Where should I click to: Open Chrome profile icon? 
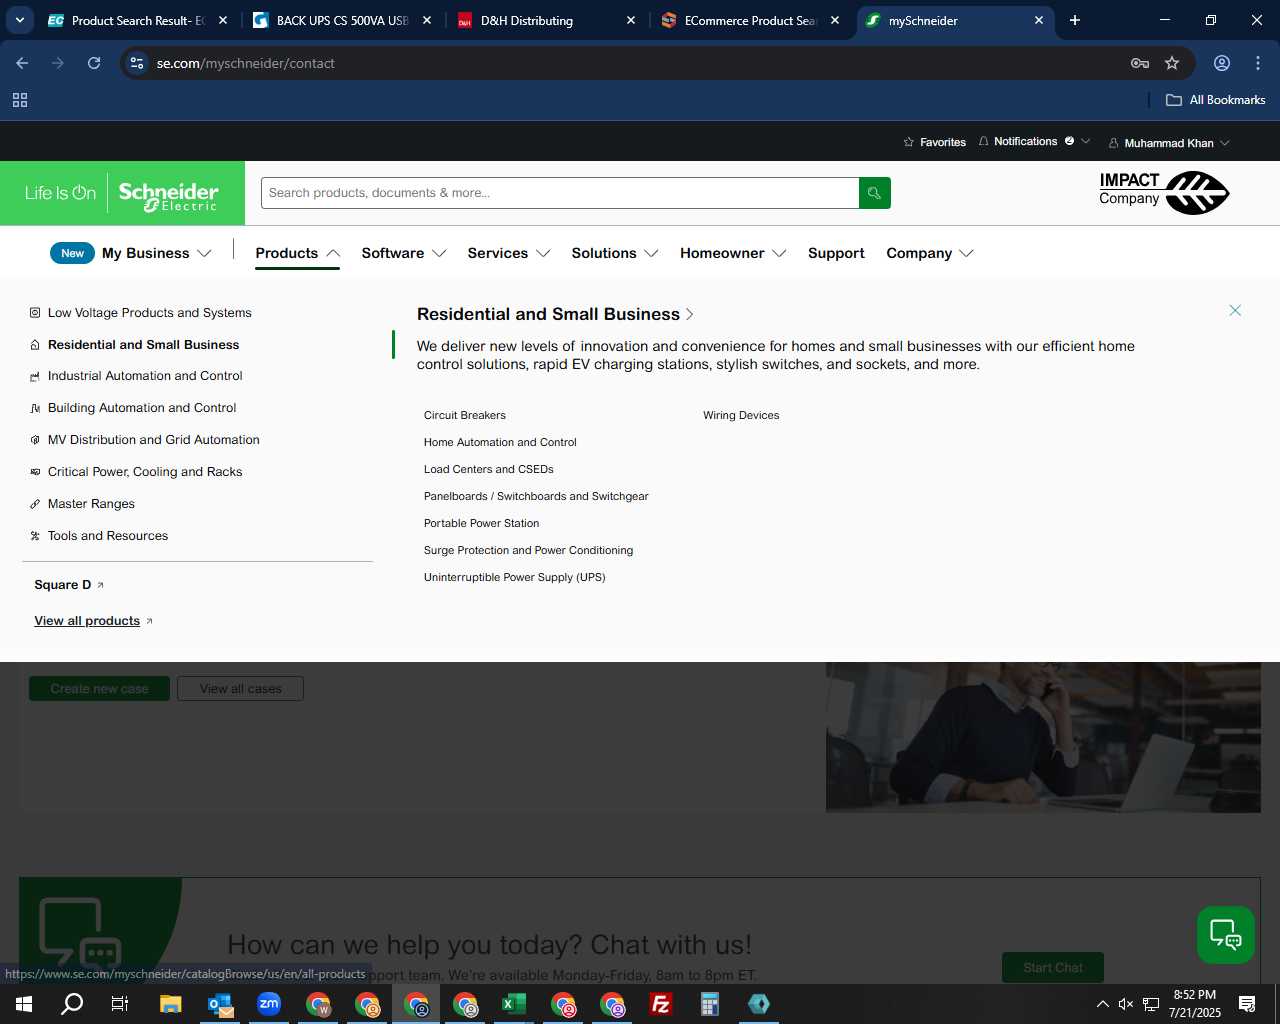coord(1221,63)
